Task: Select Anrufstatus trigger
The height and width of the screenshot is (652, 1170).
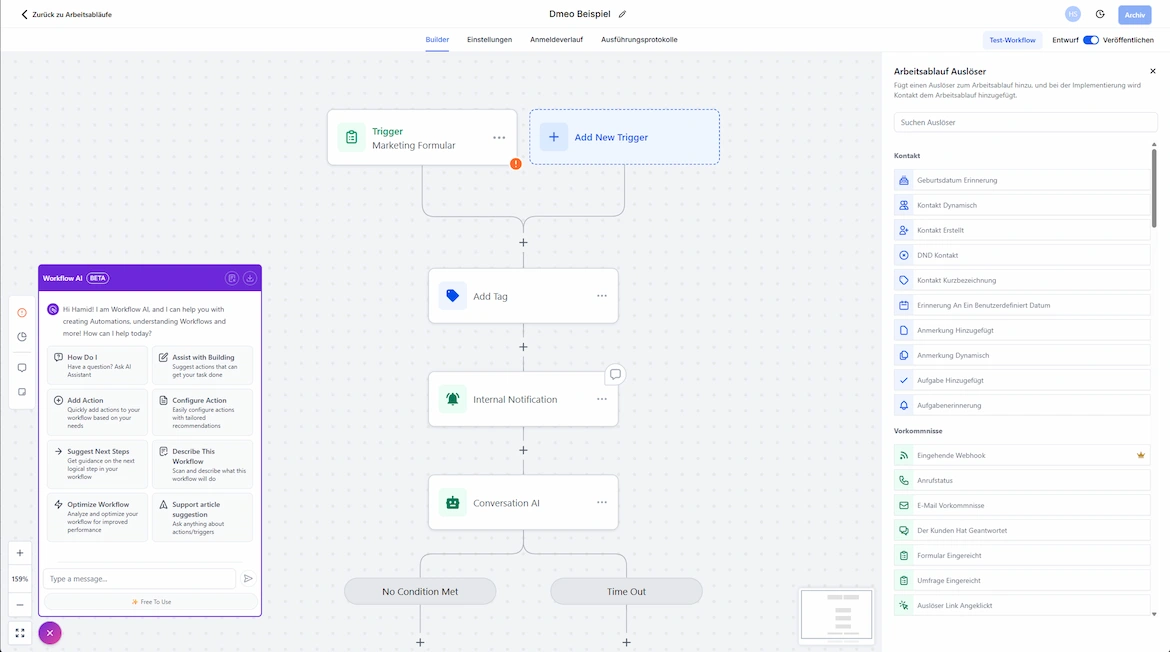Action: click(1022, 480)
